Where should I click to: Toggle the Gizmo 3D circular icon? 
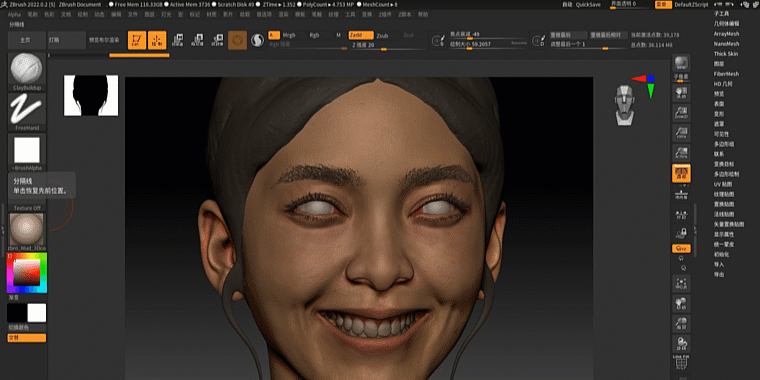pyautogui.click(x=238, y=41)
